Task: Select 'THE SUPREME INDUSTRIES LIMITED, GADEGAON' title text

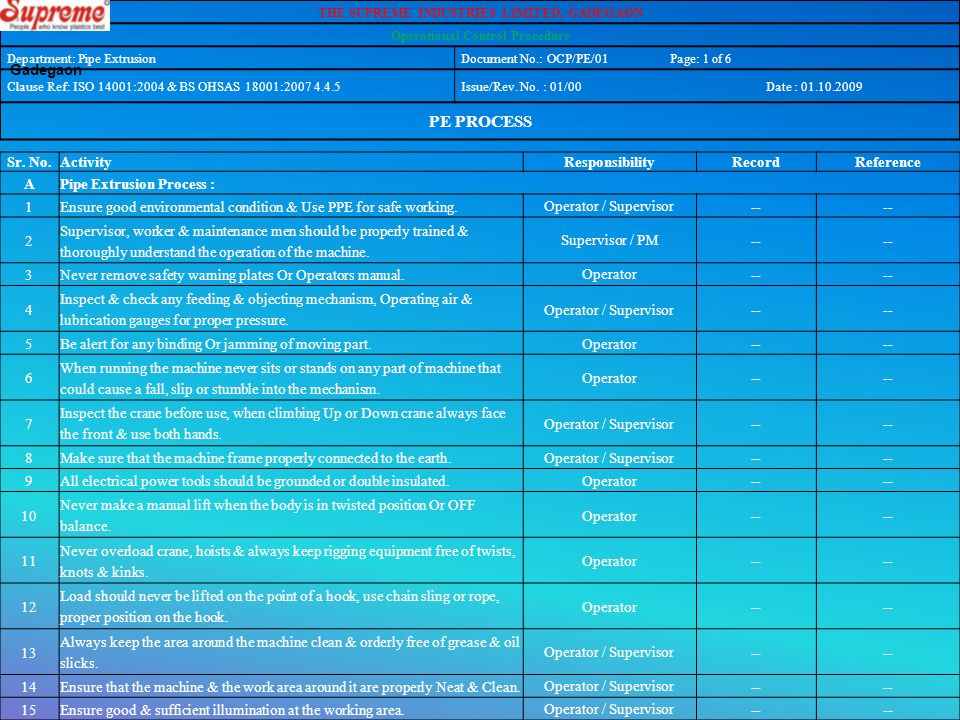Action: 481,12
